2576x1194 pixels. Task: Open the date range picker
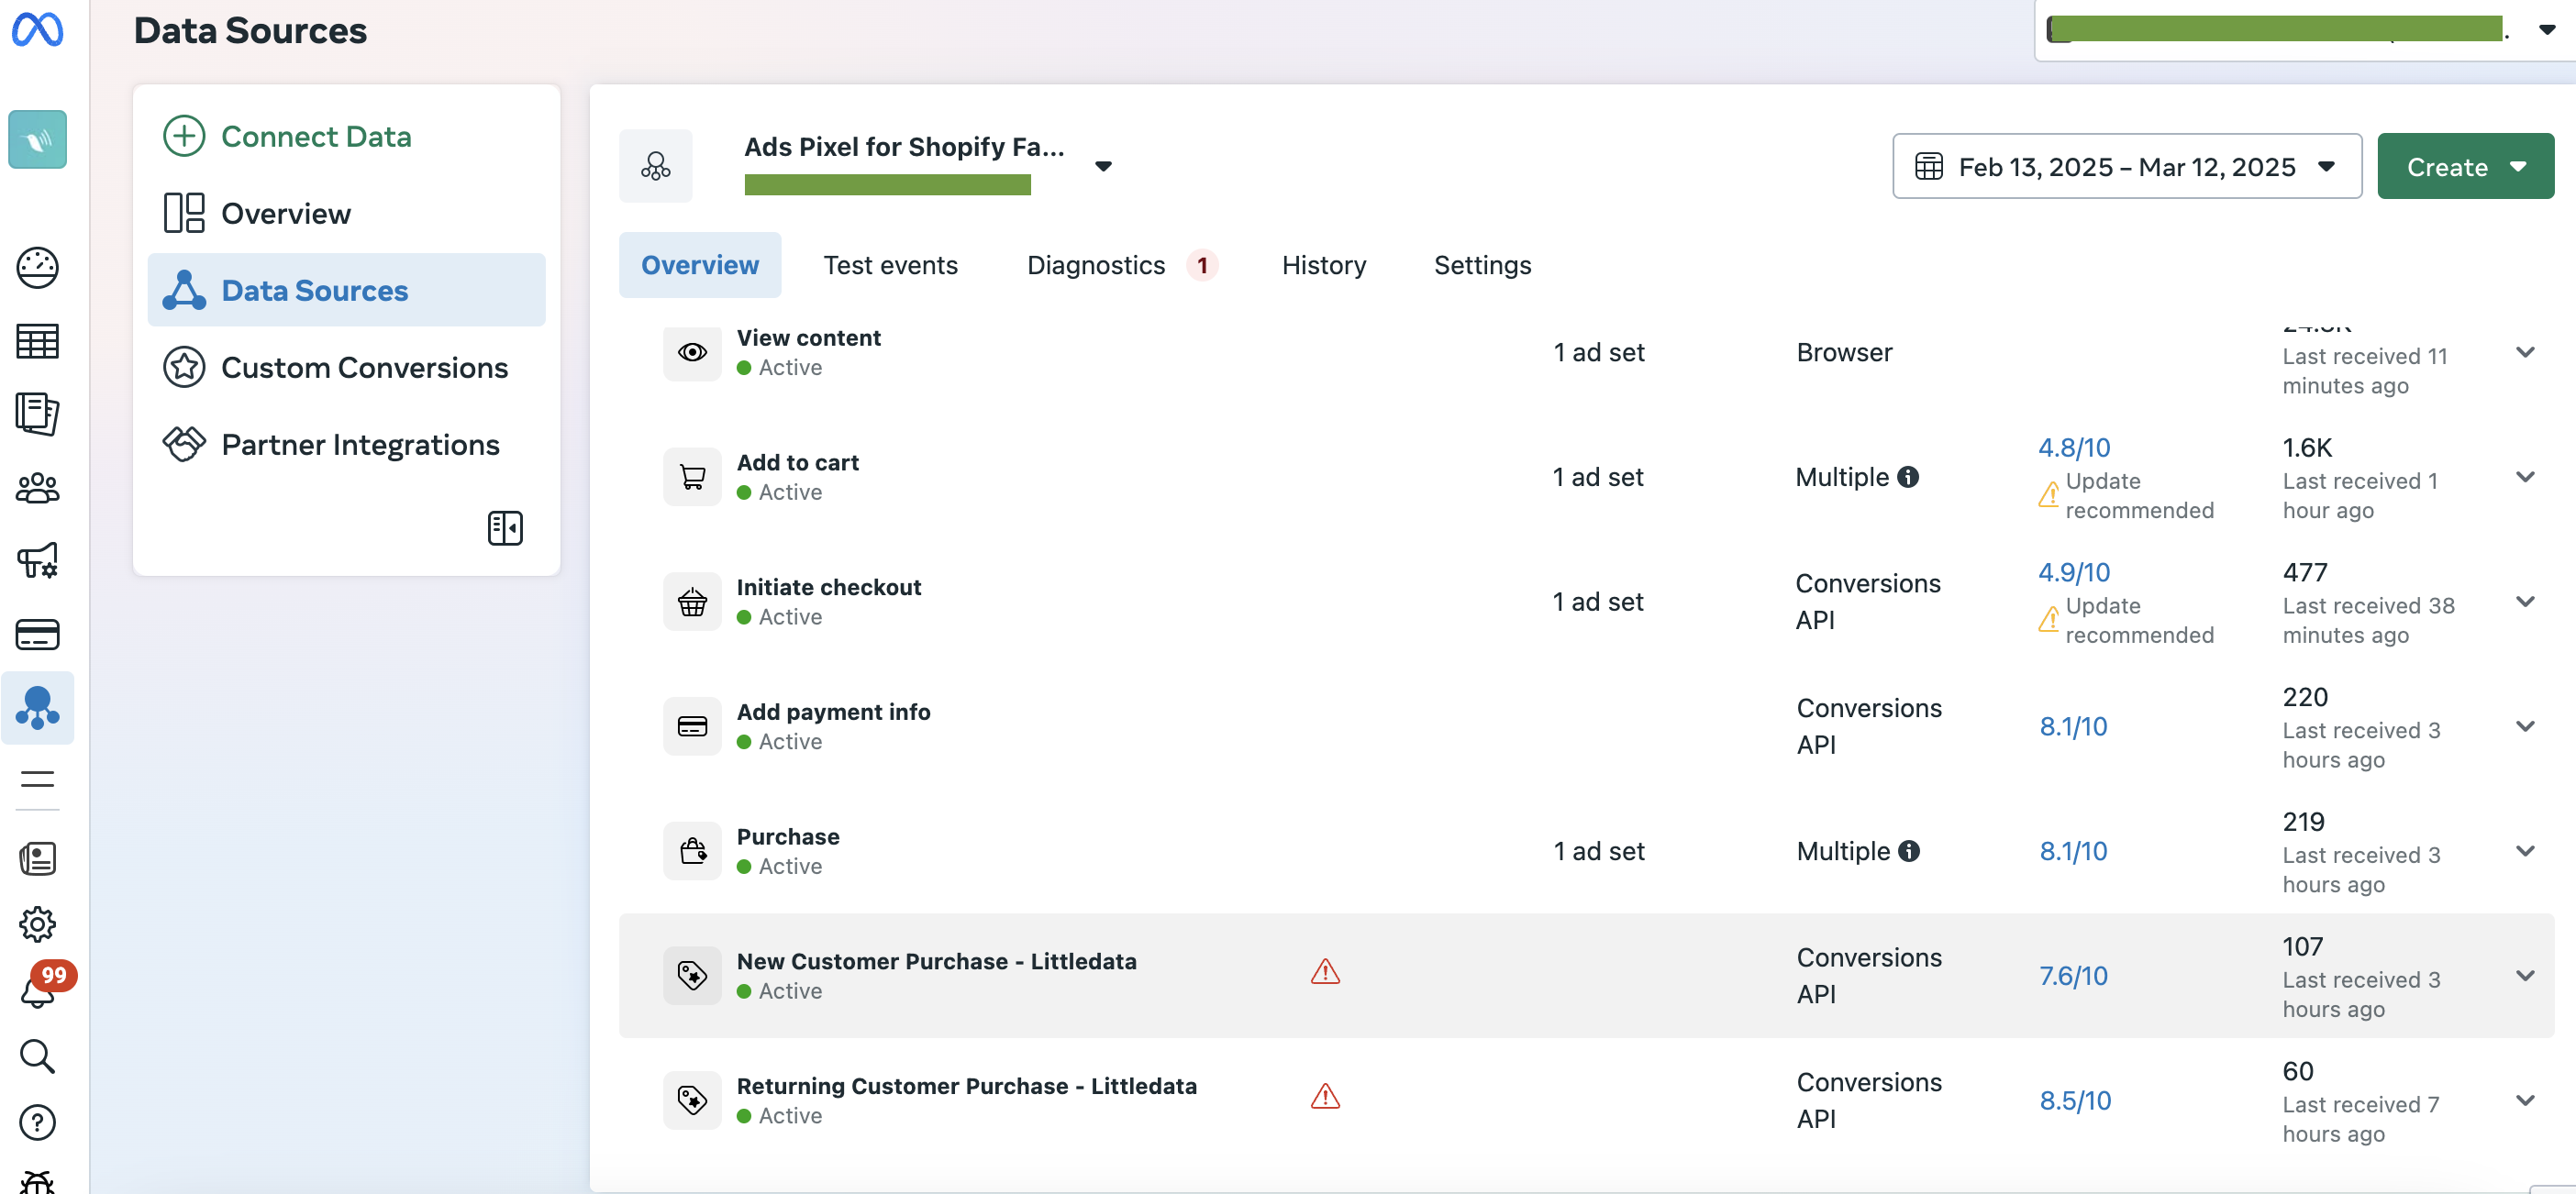(x=2127, y=166)
